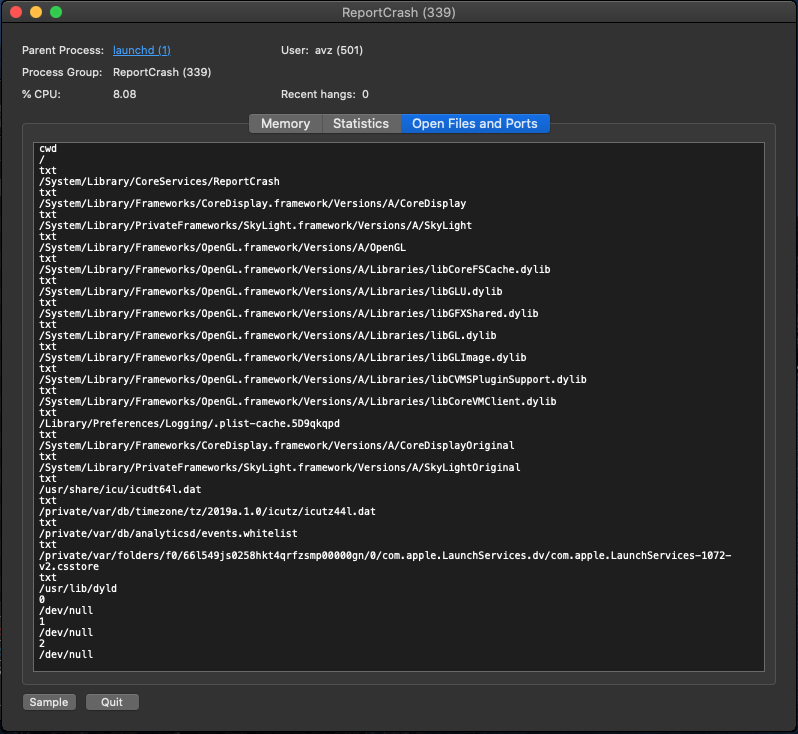Quit the ReportCrash process
The width and height of the screenshot is (798, 734).
point(112,702)
